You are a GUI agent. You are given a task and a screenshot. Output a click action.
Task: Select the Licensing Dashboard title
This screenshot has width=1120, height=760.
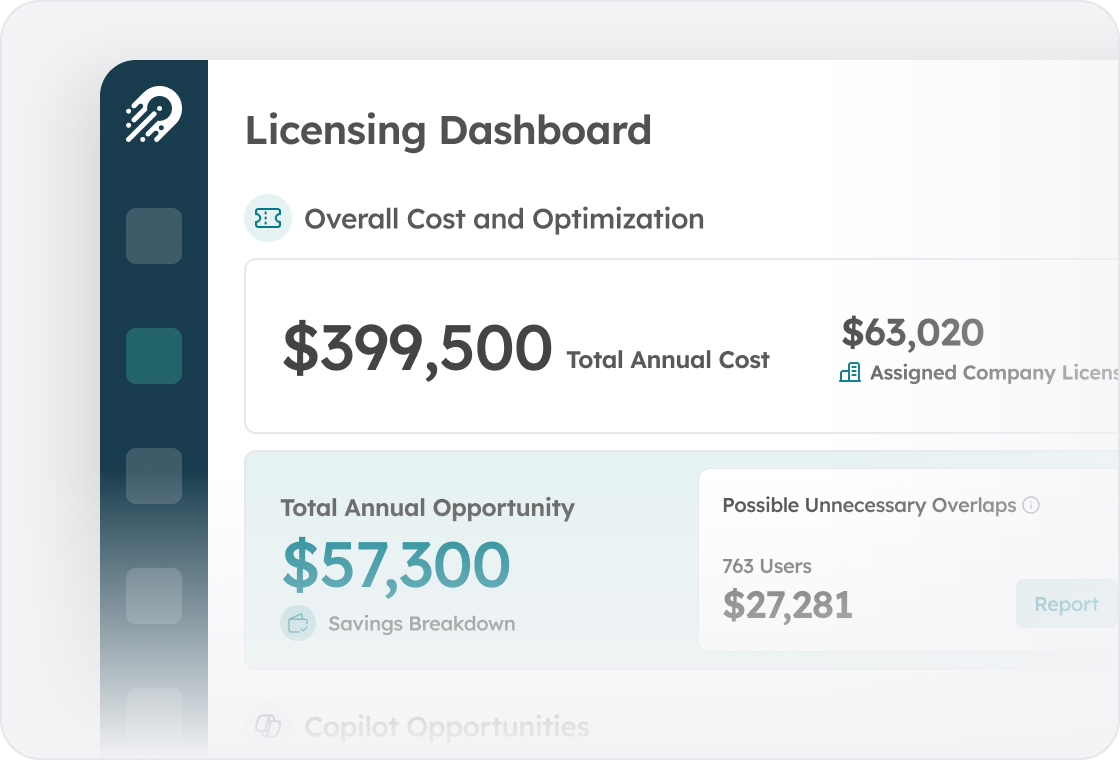click(x=449, y=130)
